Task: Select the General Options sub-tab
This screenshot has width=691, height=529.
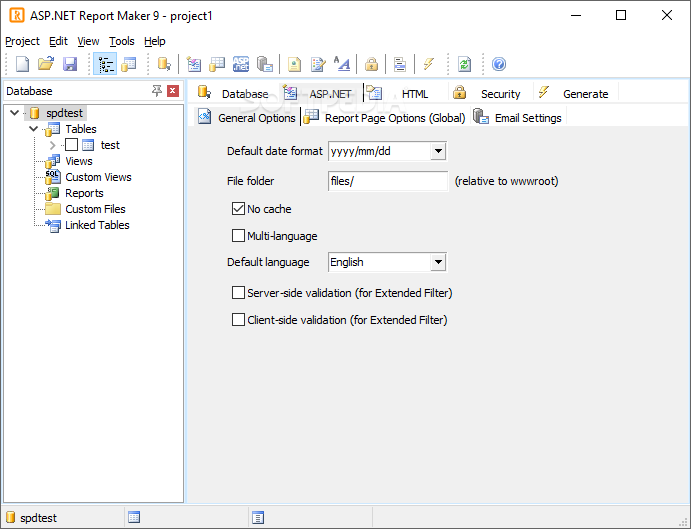Action: (x=247, y=117)
